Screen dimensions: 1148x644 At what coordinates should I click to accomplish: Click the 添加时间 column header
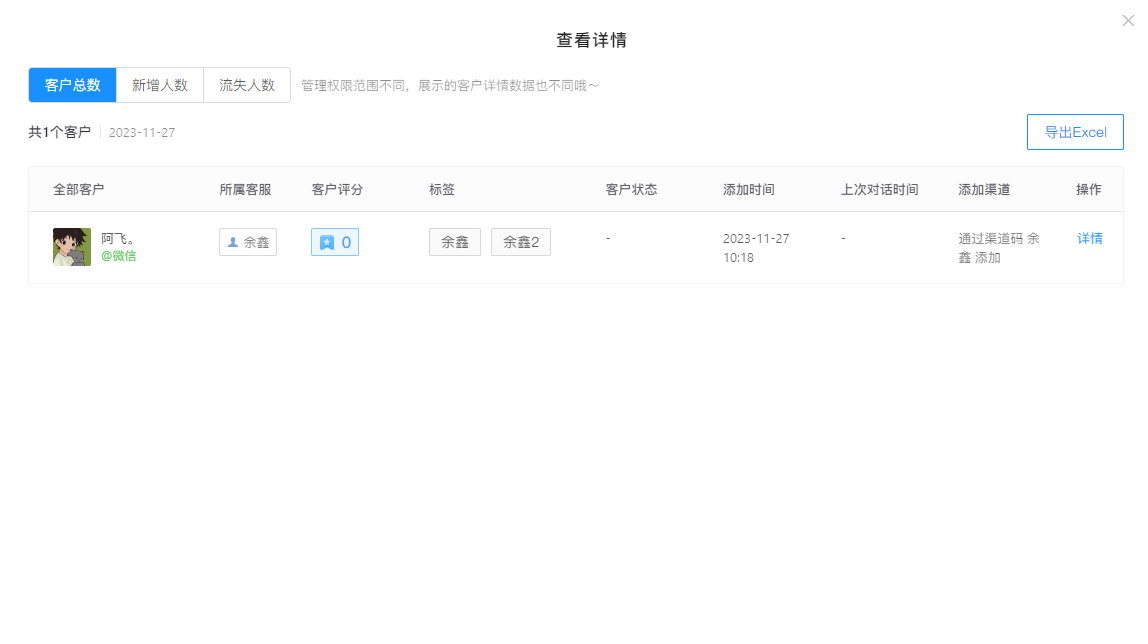click(748, 190)
